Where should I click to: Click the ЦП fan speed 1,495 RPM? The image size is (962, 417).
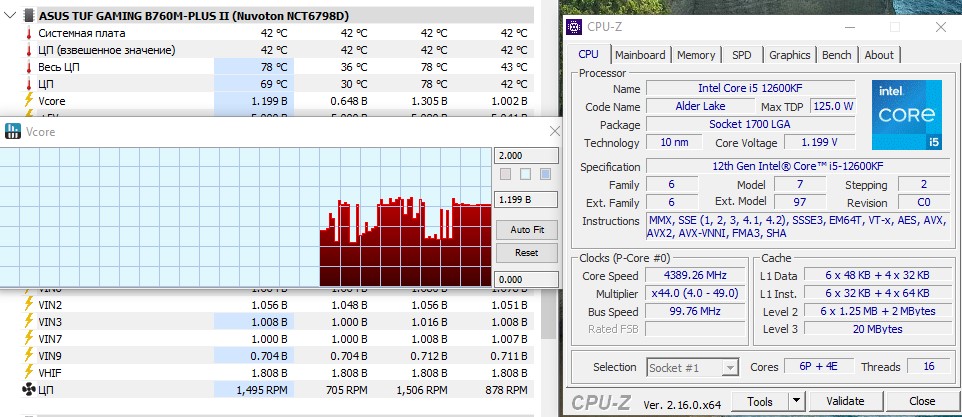point(262,389)
